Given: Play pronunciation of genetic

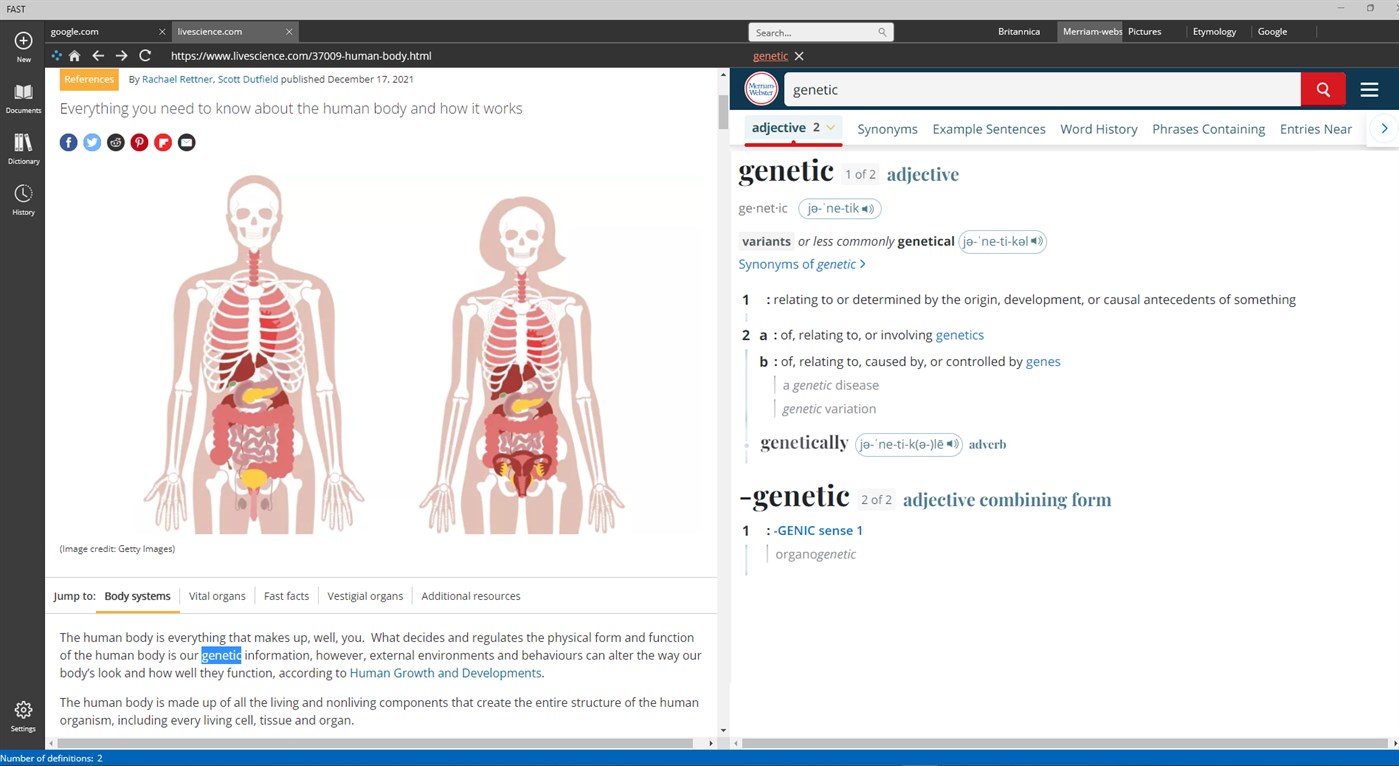Looking at the screenshot, I should pyautogui.click(x=840, y=209).
